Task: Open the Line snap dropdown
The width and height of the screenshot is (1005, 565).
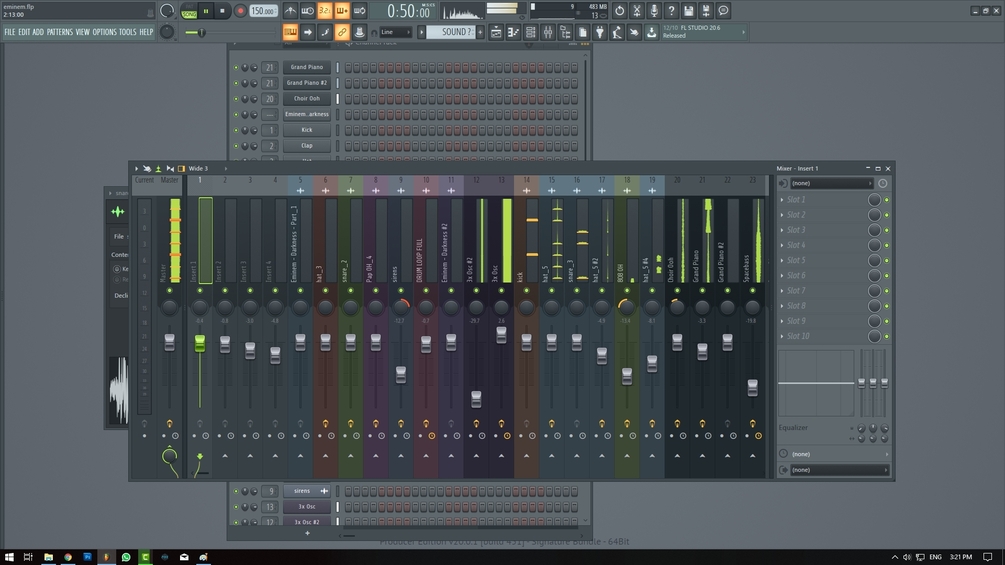Action: (395, 32)
